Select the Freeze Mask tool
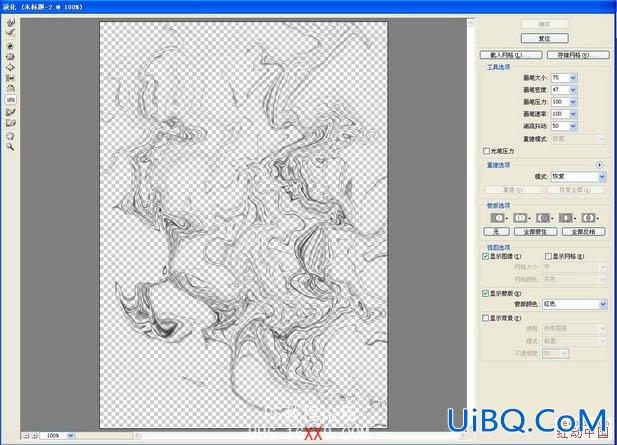Viewport: 617px width, 445px height. coord(11,112)
